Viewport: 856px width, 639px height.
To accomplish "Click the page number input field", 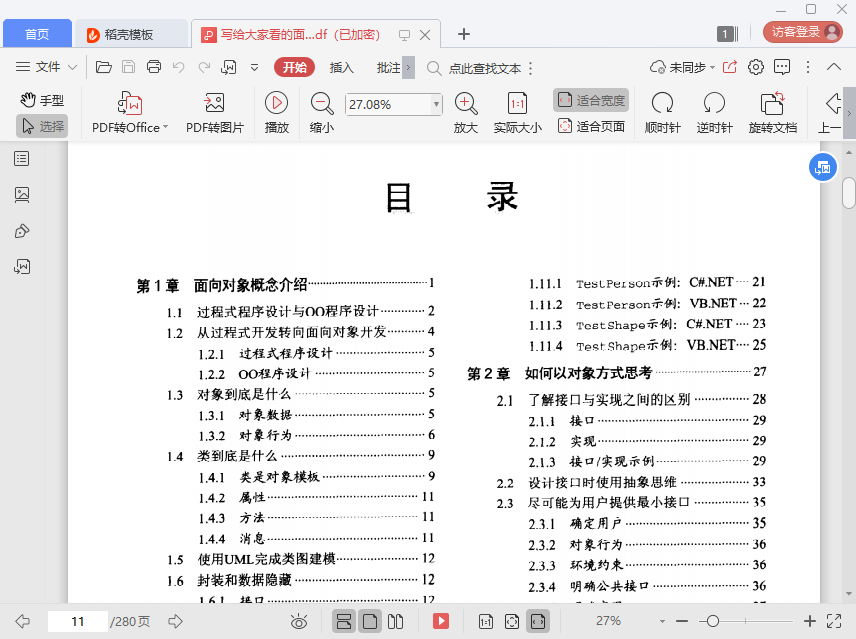I will pos(77,621).
